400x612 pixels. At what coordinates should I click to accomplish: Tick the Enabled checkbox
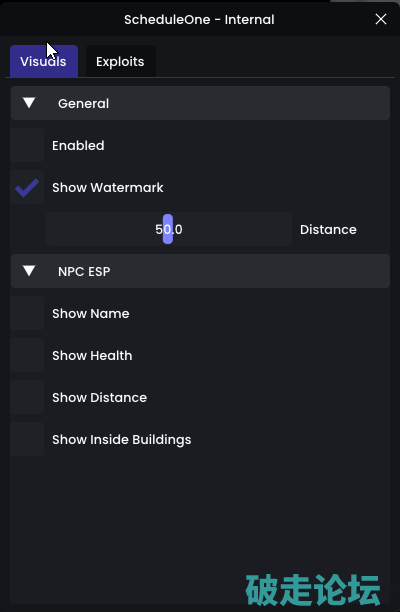click(27, 145)
